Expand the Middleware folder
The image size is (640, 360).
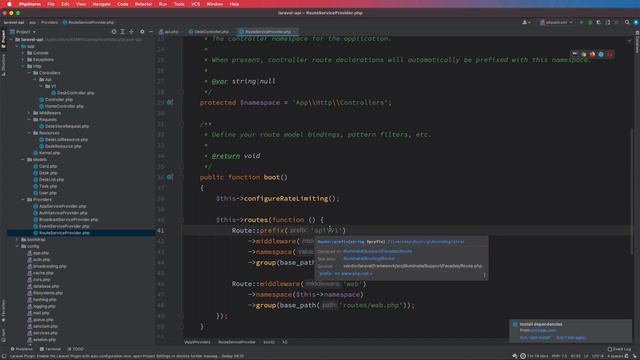click(x=29, y=113)
